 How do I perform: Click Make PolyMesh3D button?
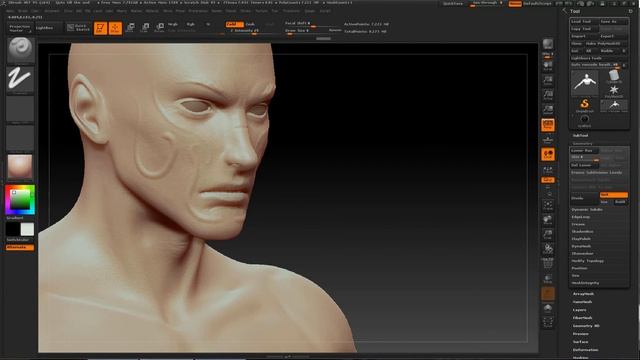606,44
